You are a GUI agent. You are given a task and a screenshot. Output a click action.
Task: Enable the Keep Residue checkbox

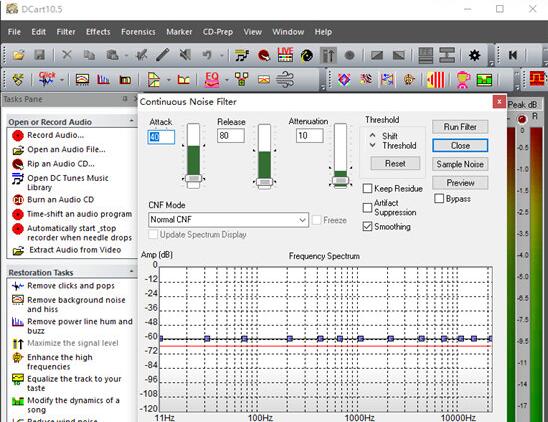pos(367,189)
